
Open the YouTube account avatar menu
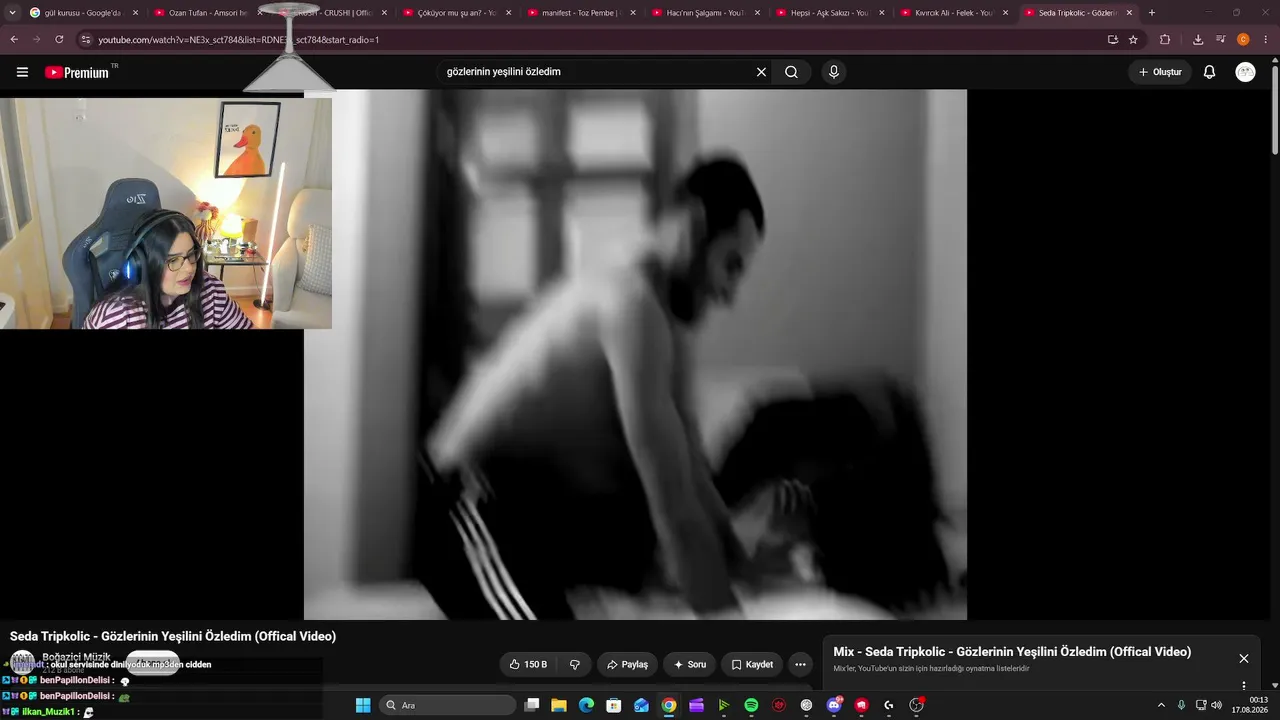coord(1245,72)
